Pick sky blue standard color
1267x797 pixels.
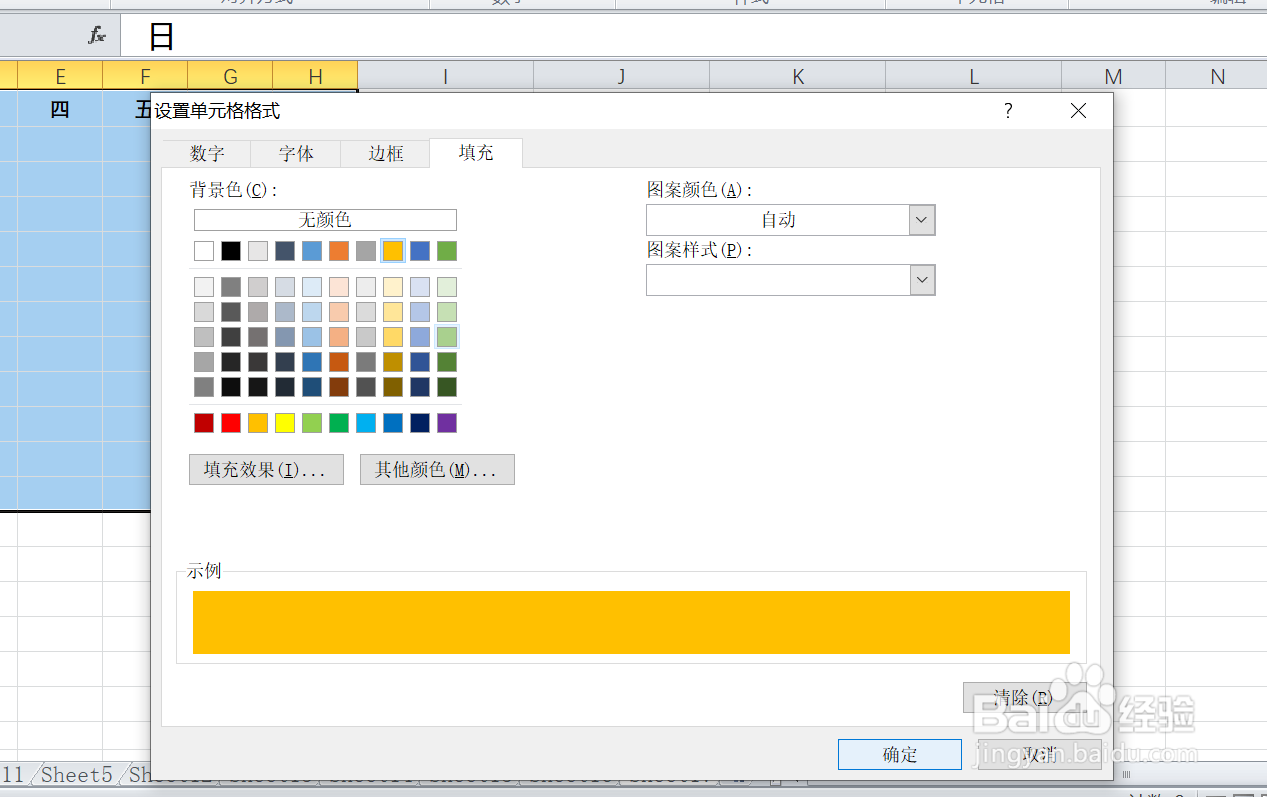[366, 423]
